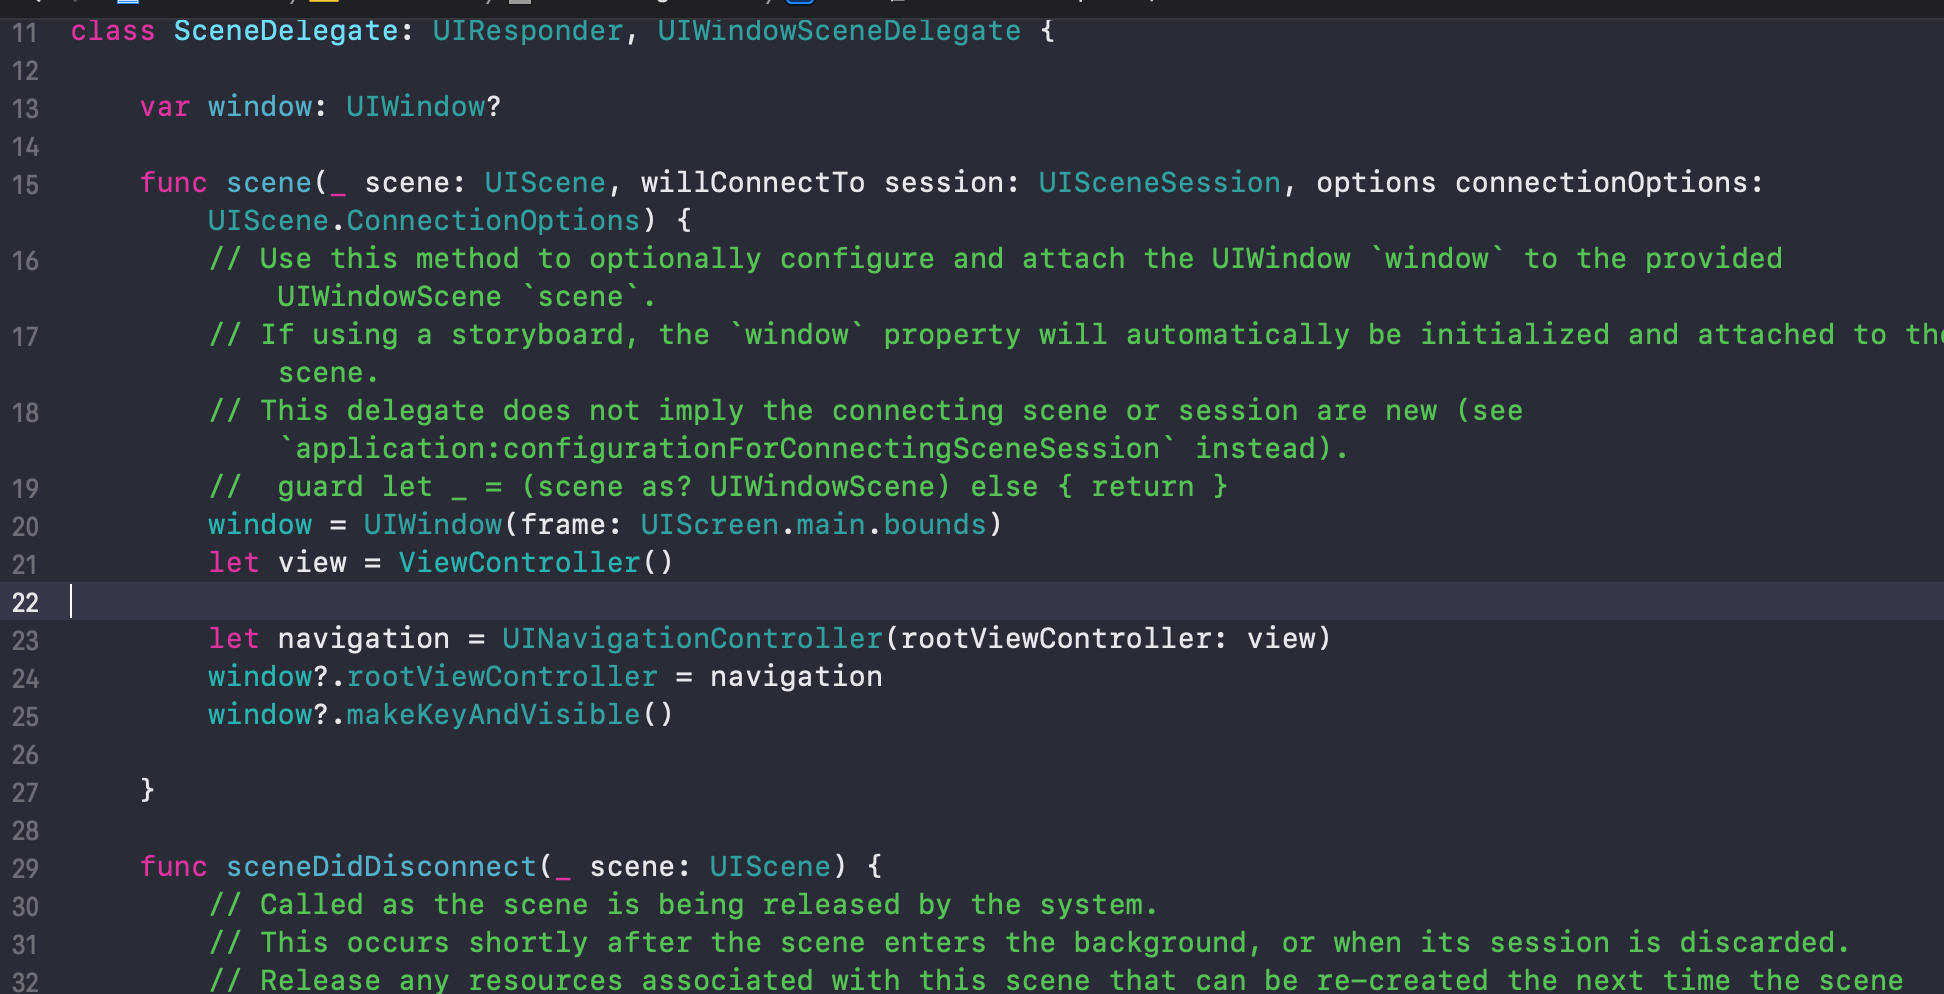
Task: Click the 'func' keyword on line 29
Action: 174,867
